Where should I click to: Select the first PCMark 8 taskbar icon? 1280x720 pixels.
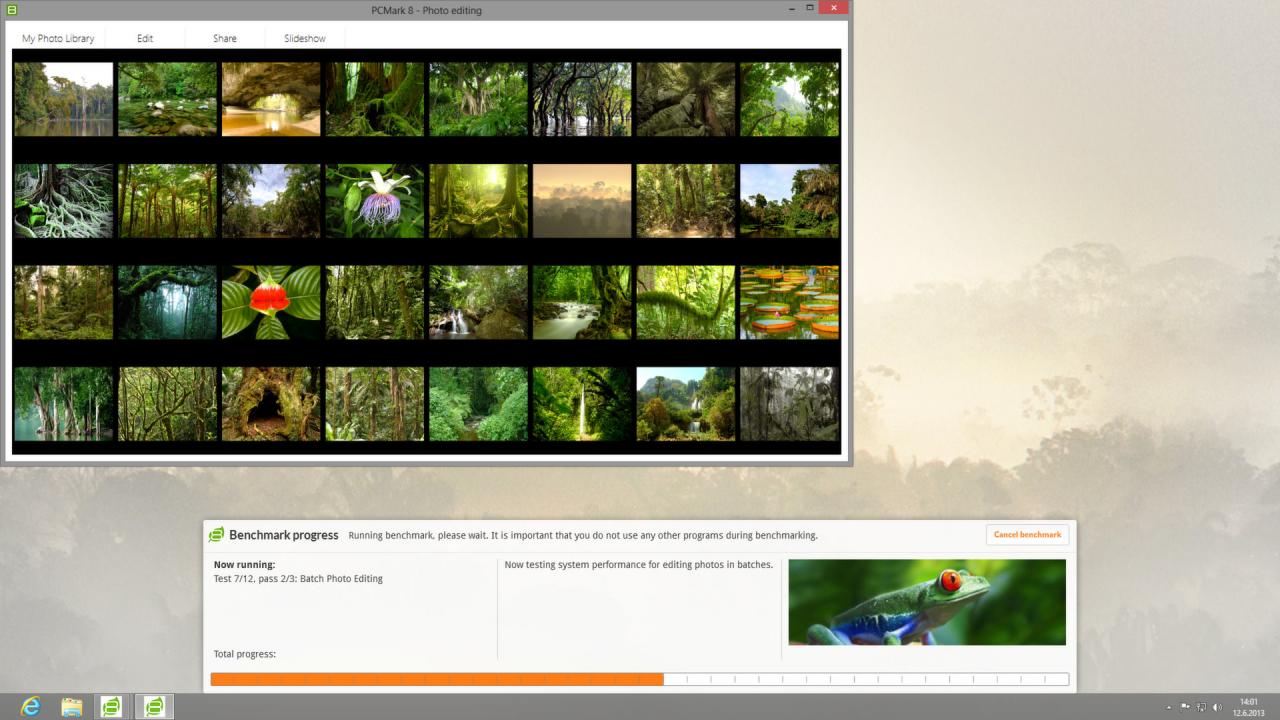(112, 706)
